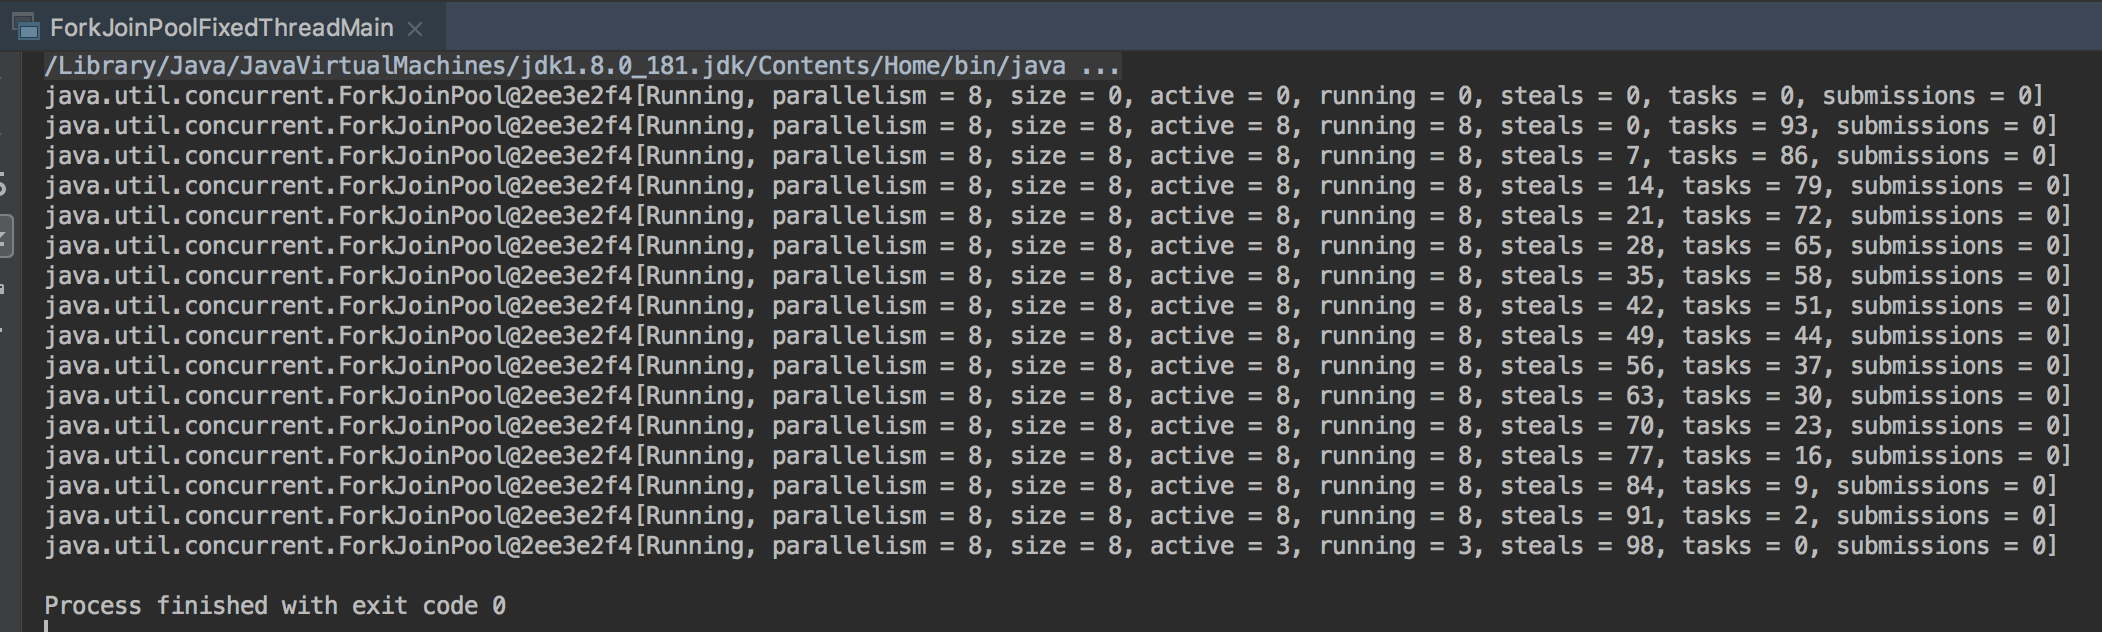Click the run configuration icon on the tab
2102x632 pixels.
[25, 27]
